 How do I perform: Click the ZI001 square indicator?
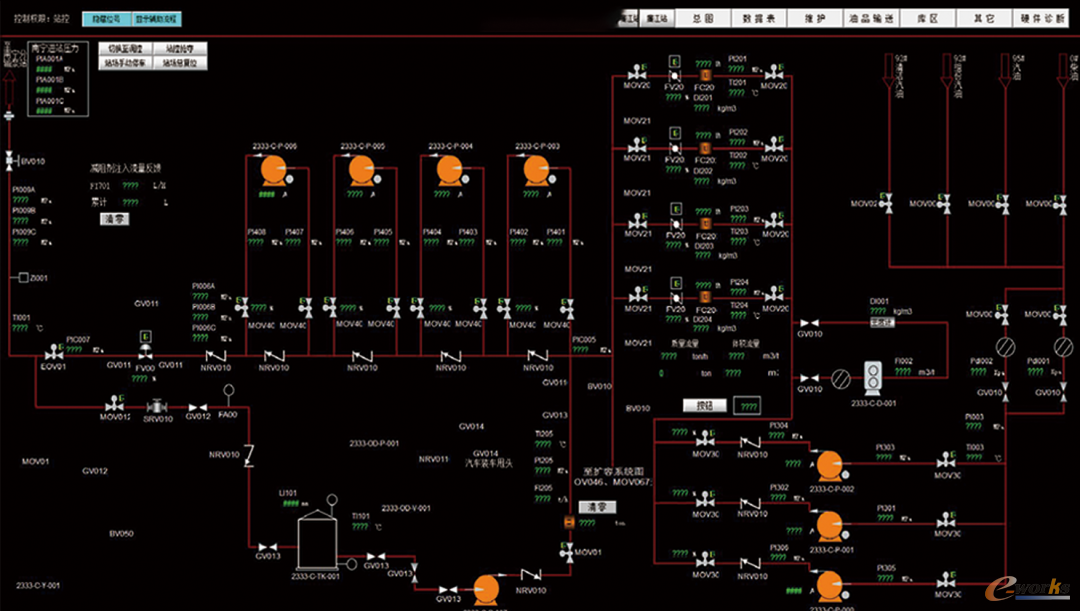22,277
